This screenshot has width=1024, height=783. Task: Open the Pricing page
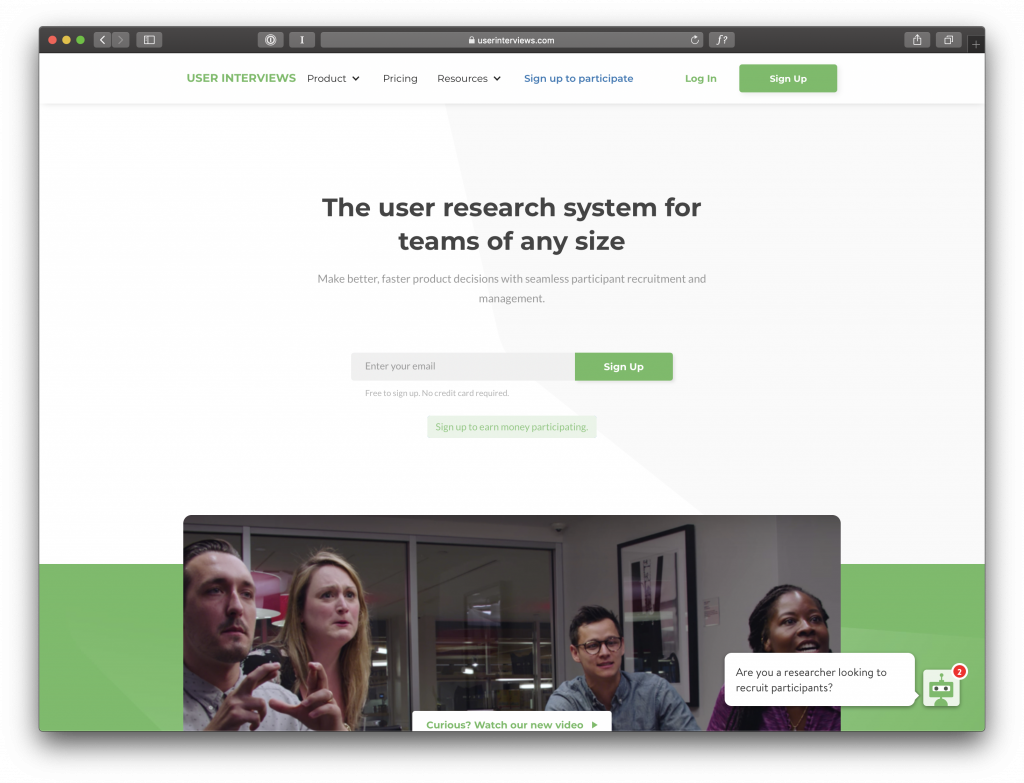pos(400,78)
